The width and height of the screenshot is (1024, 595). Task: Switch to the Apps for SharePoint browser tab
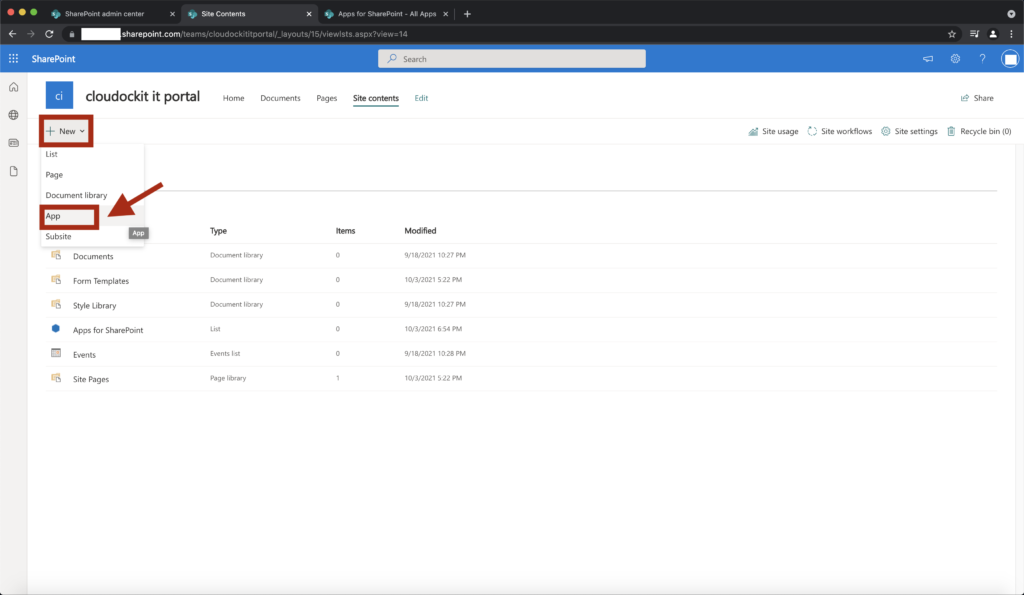[387, 14]
